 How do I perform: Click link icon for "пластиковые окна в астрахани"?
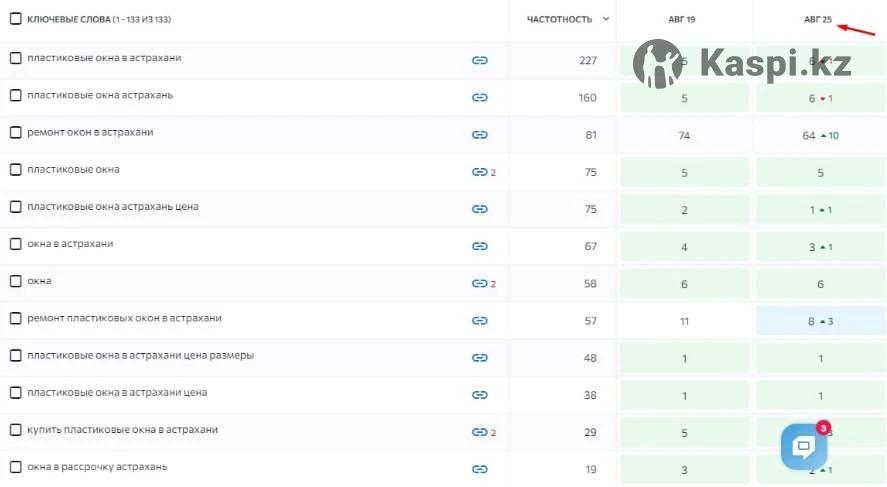click(x=479, y=60)
